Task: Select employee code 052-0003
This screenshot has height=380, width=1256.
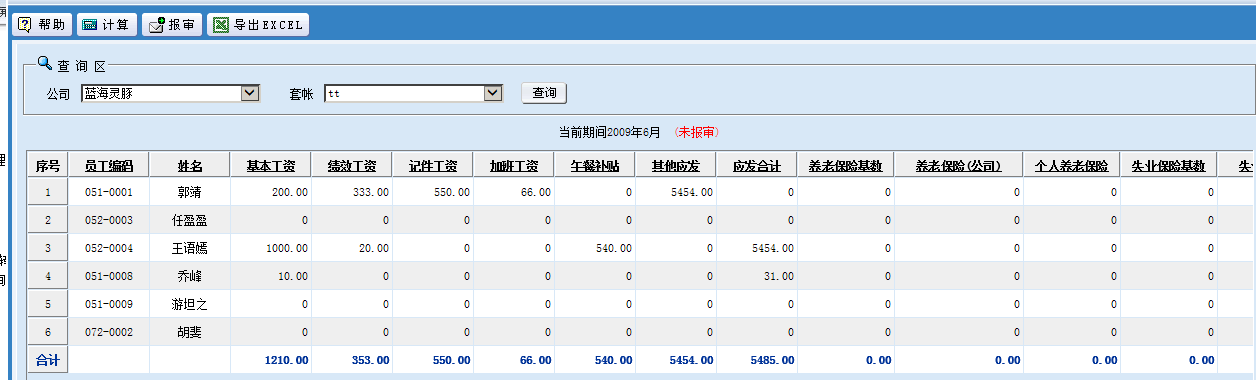Action: pyautogui.click(x=109, y=219)
